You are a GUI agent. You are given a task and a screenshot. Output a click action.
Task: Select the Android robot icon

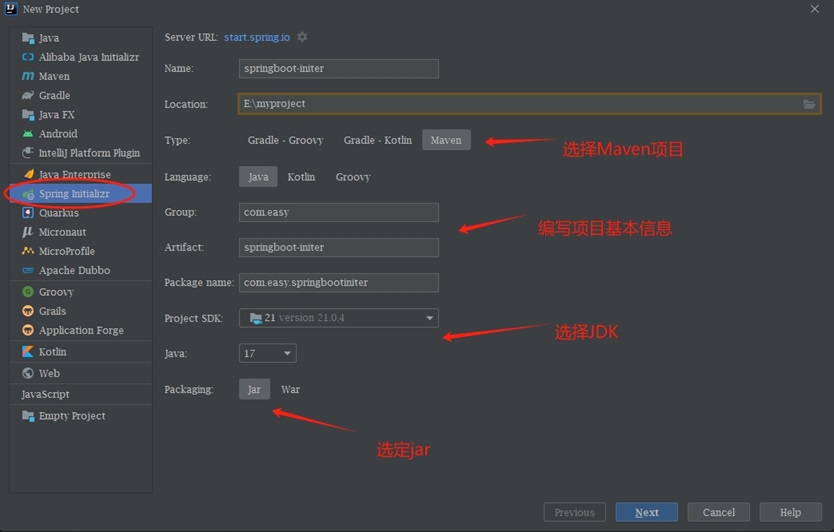28,134
